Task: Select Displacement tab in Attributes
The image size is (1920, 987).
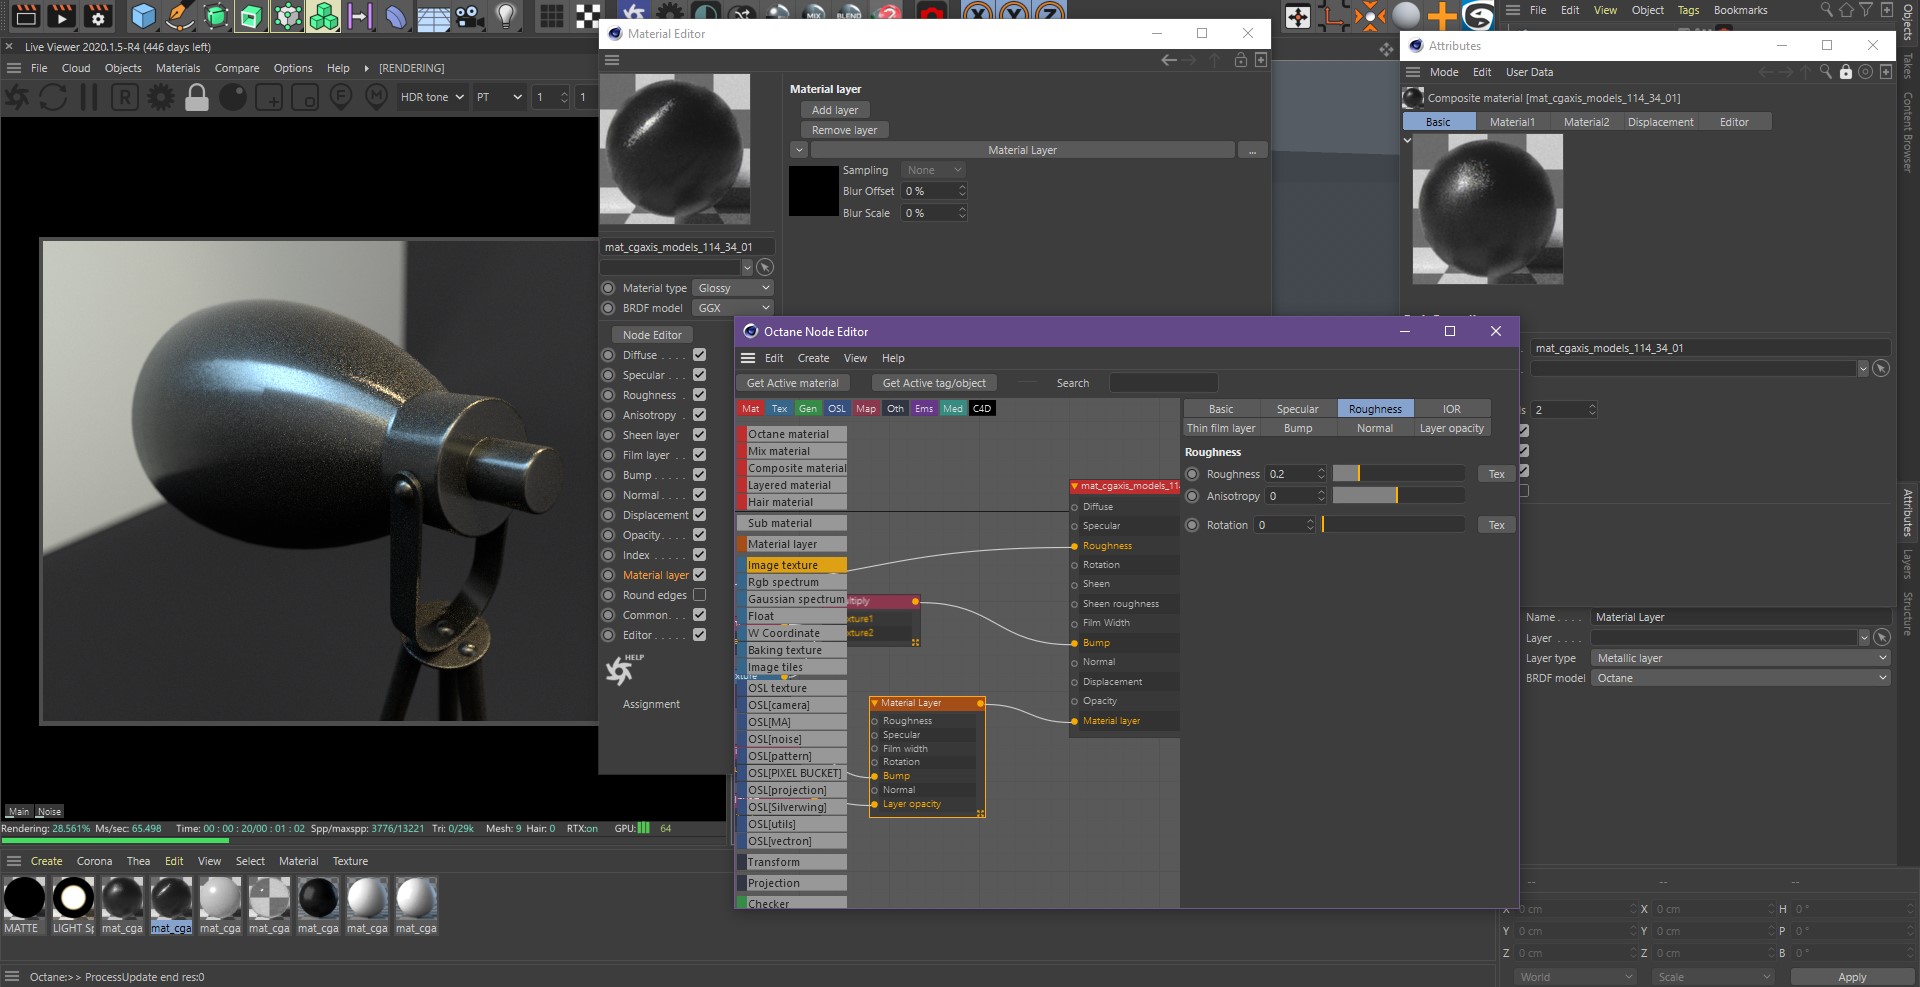Action: point(1660,122)
